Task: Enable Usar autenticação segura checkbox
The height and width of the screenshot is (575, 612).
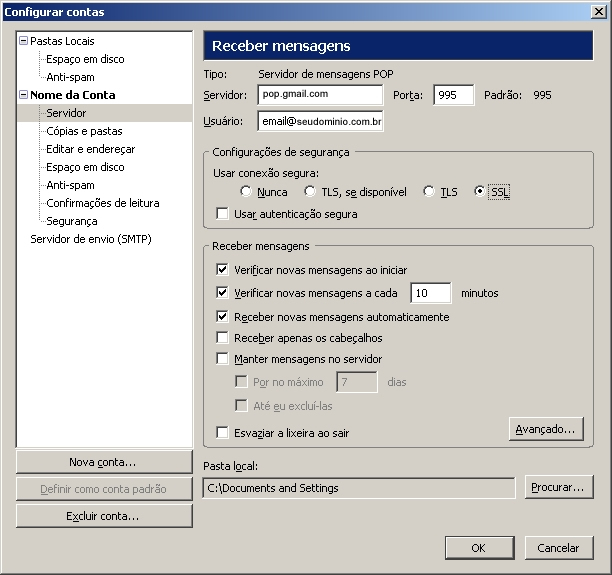Action: [222, 214]
